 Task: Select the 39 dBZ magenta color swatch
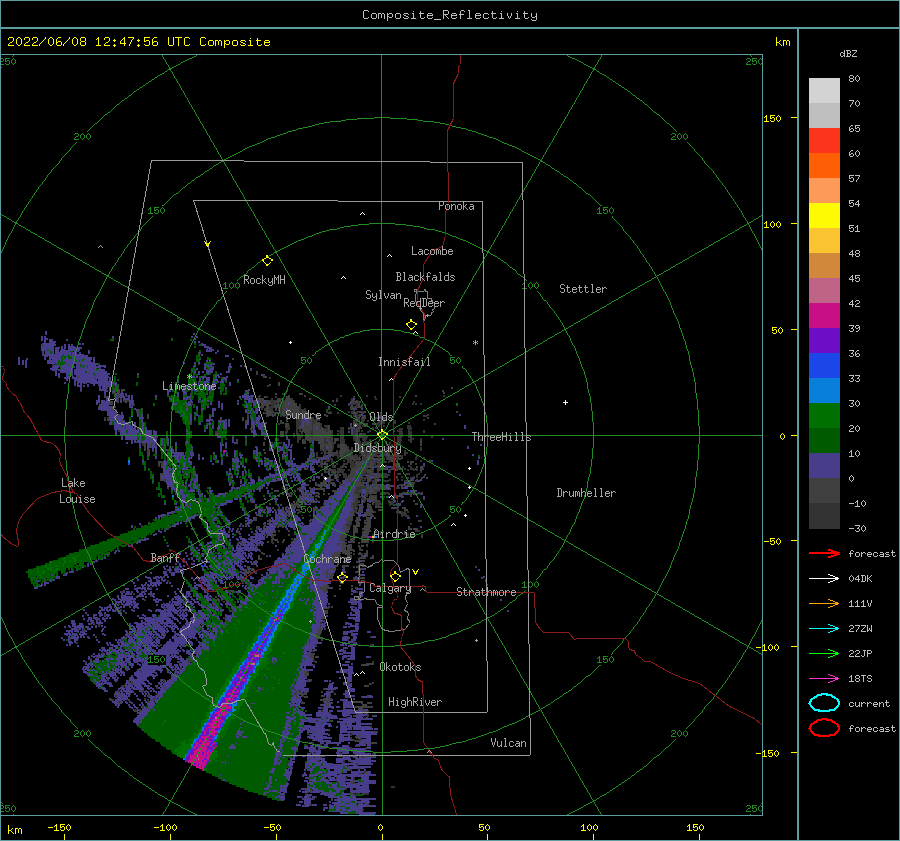pyautogui.click(x=824, y=316)
